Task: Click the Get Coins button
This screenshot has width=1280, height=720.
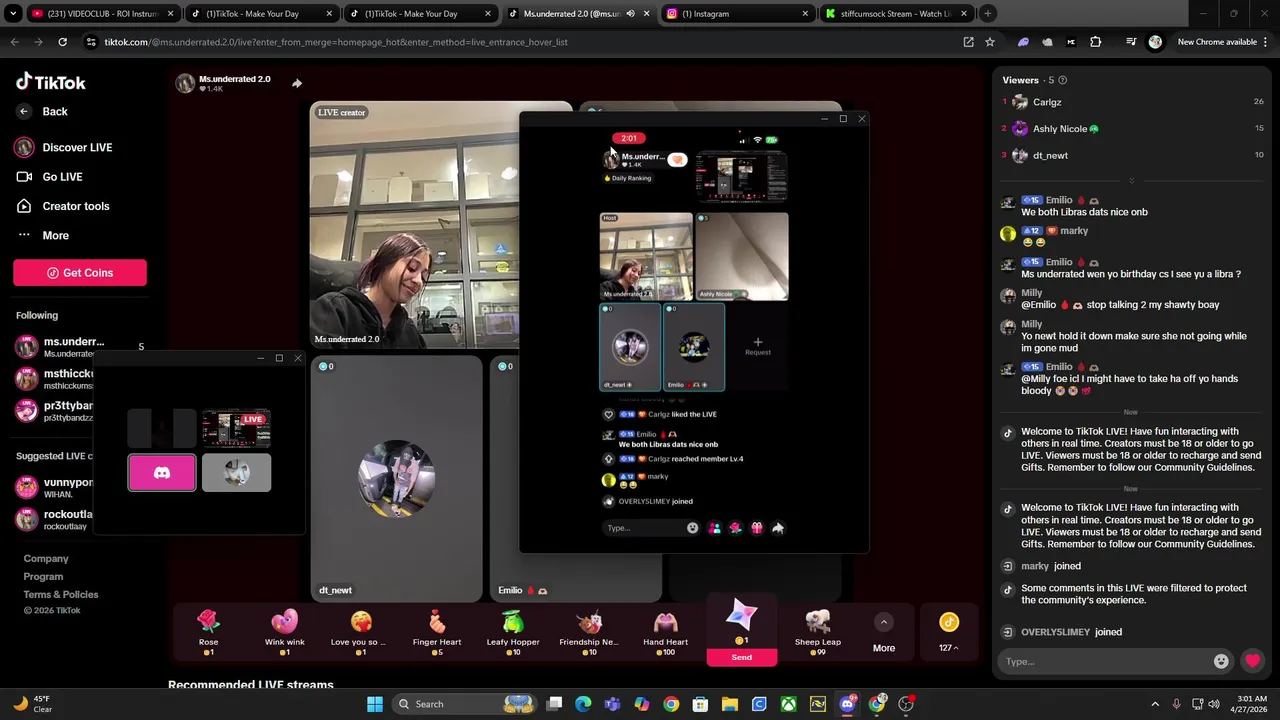Action: (x=80, y=273)
